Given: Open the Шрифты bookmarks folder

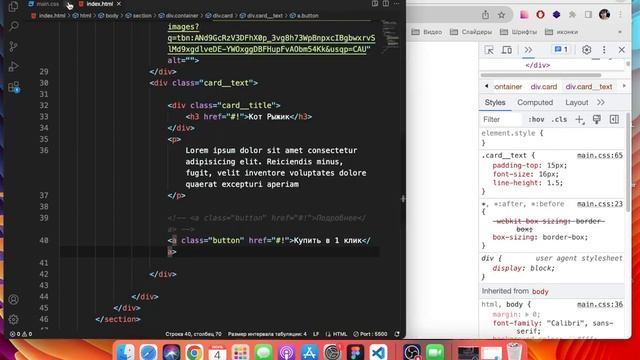Looking at the screenshot, I should tap(518, 32).
